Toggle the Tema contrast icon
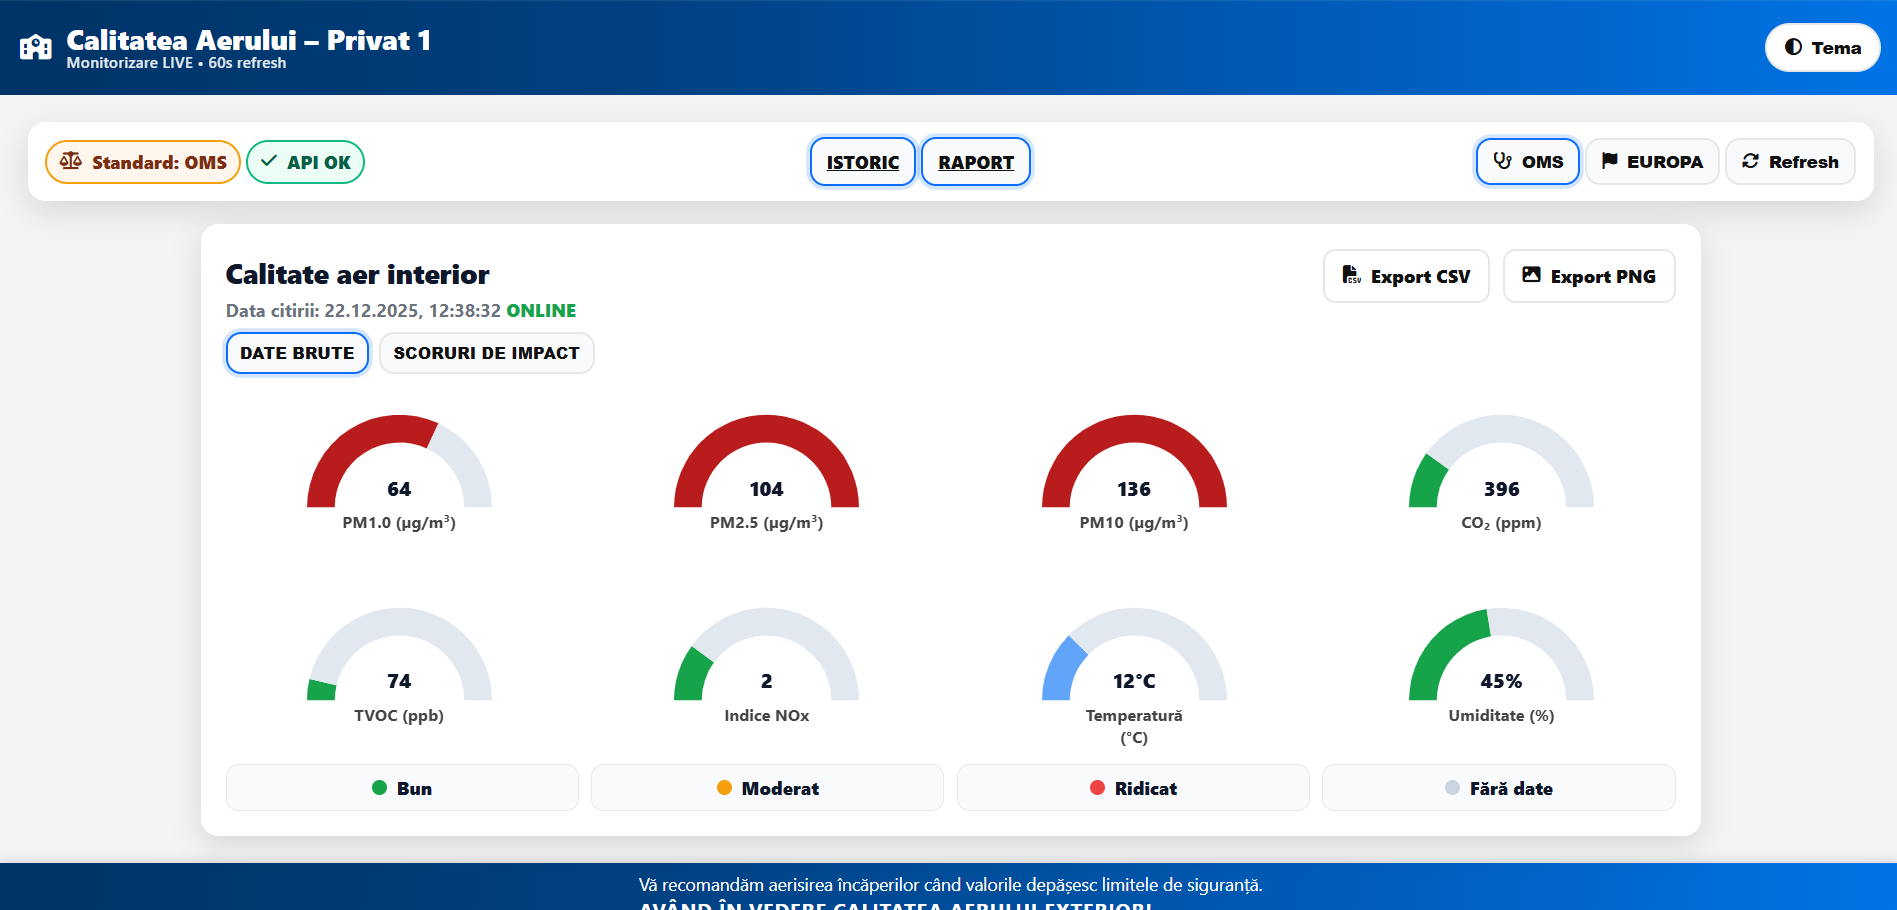Viewport: 1897px width, 910px height. point(1793,47)
